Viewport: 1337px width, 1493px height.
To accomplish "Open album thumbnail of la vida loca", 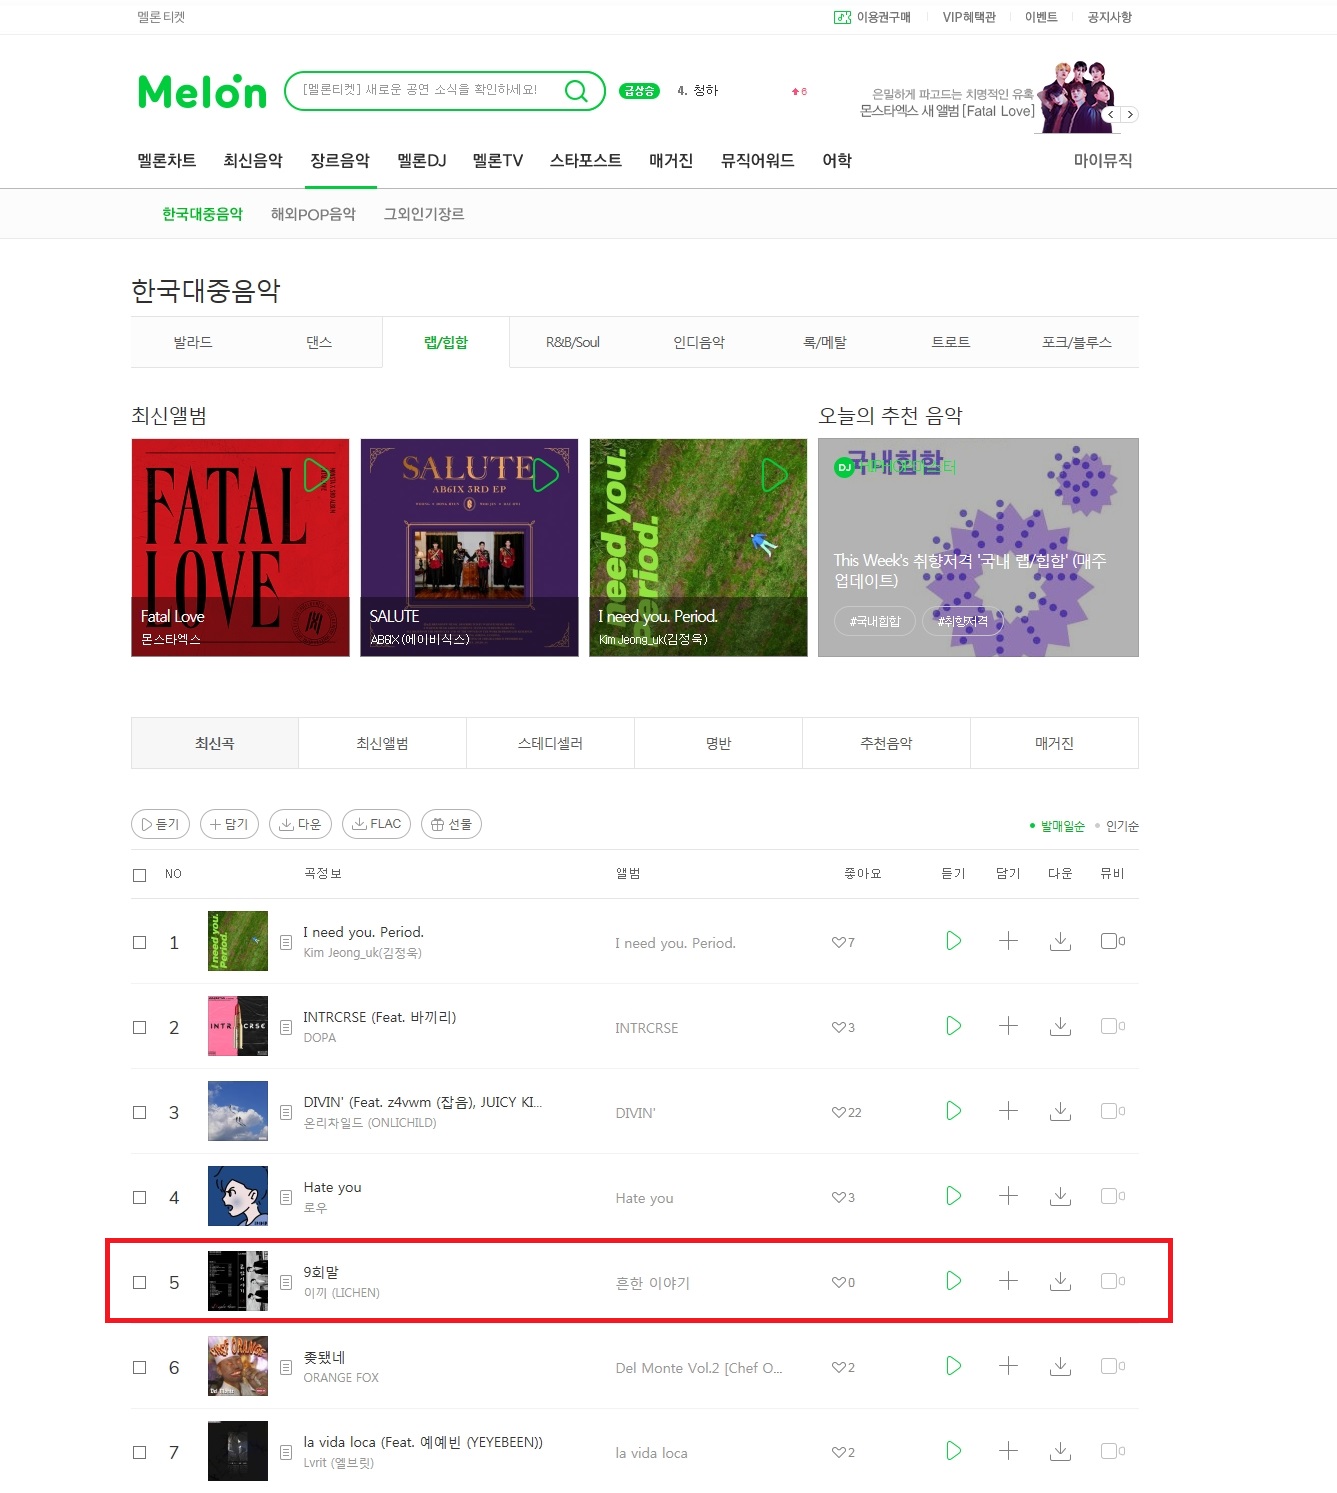I will 238,1451.
